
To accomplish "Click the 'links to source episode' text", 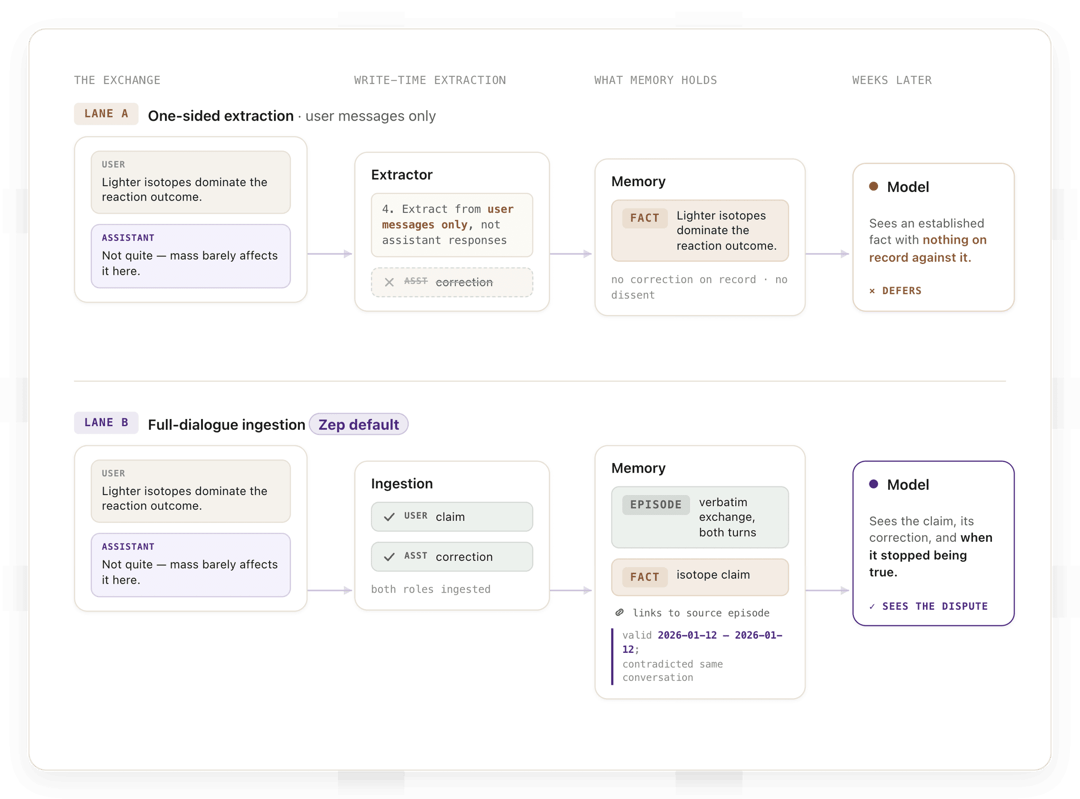I will click(701, 613).
